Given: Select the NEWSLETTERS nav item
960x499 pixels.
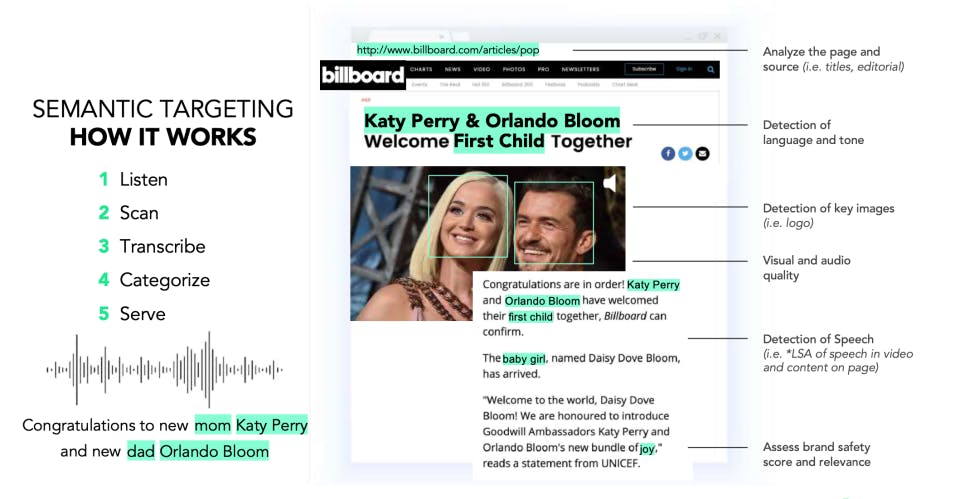Looking at the screenshot, I should [580, 69].
